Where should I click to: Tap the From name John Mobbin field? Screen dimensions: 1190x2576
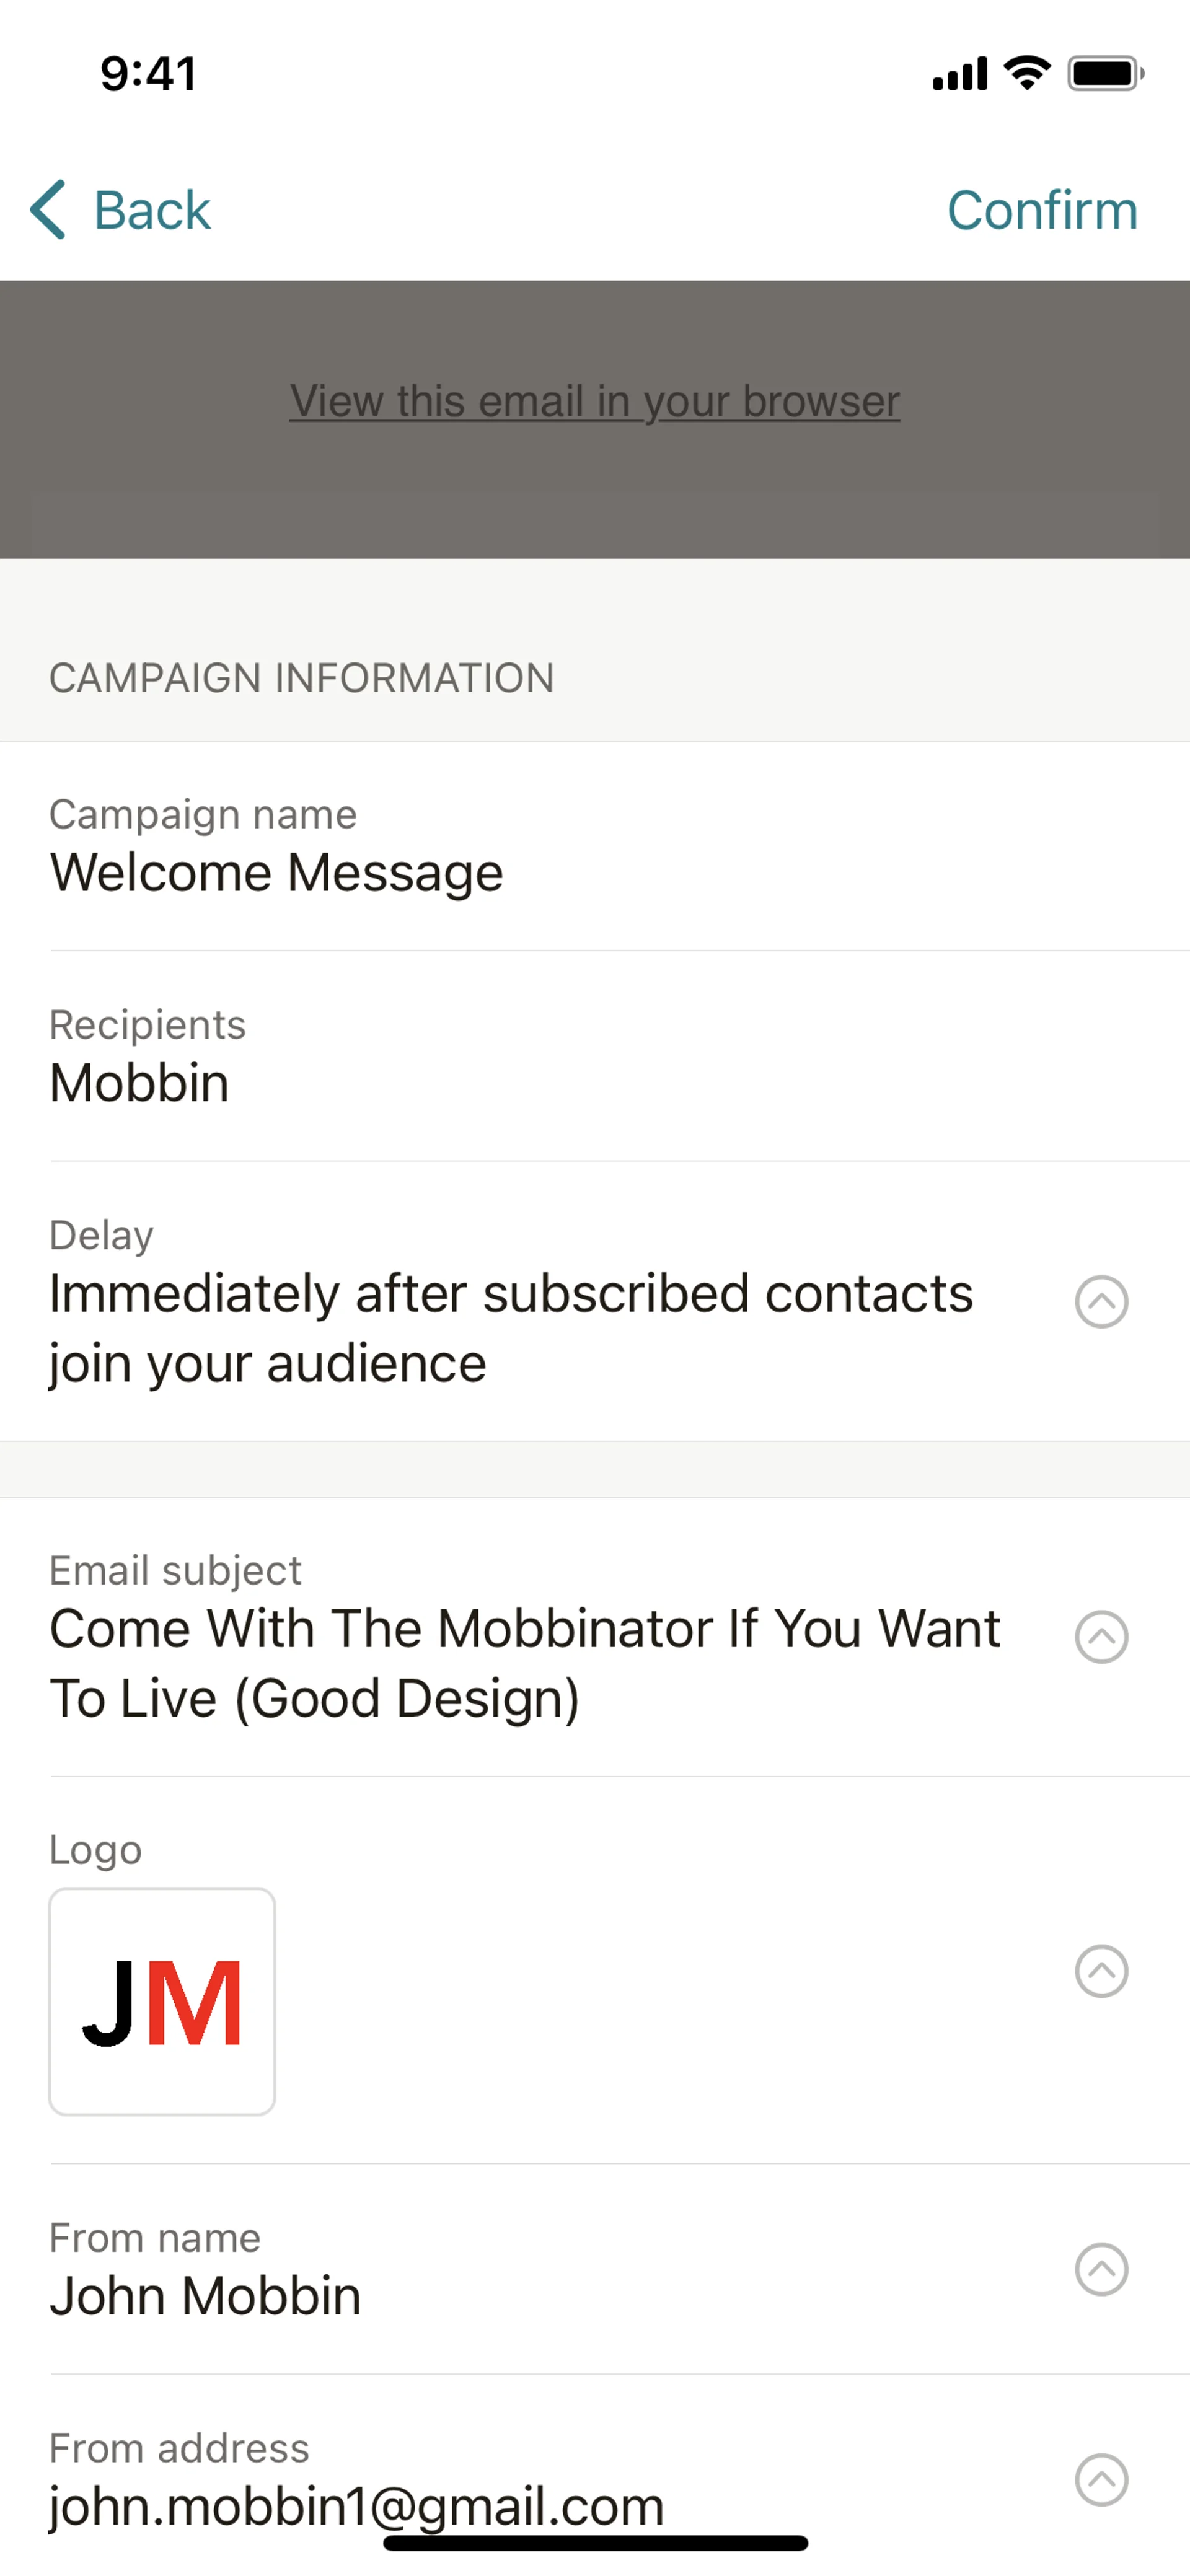[206, 2295]
